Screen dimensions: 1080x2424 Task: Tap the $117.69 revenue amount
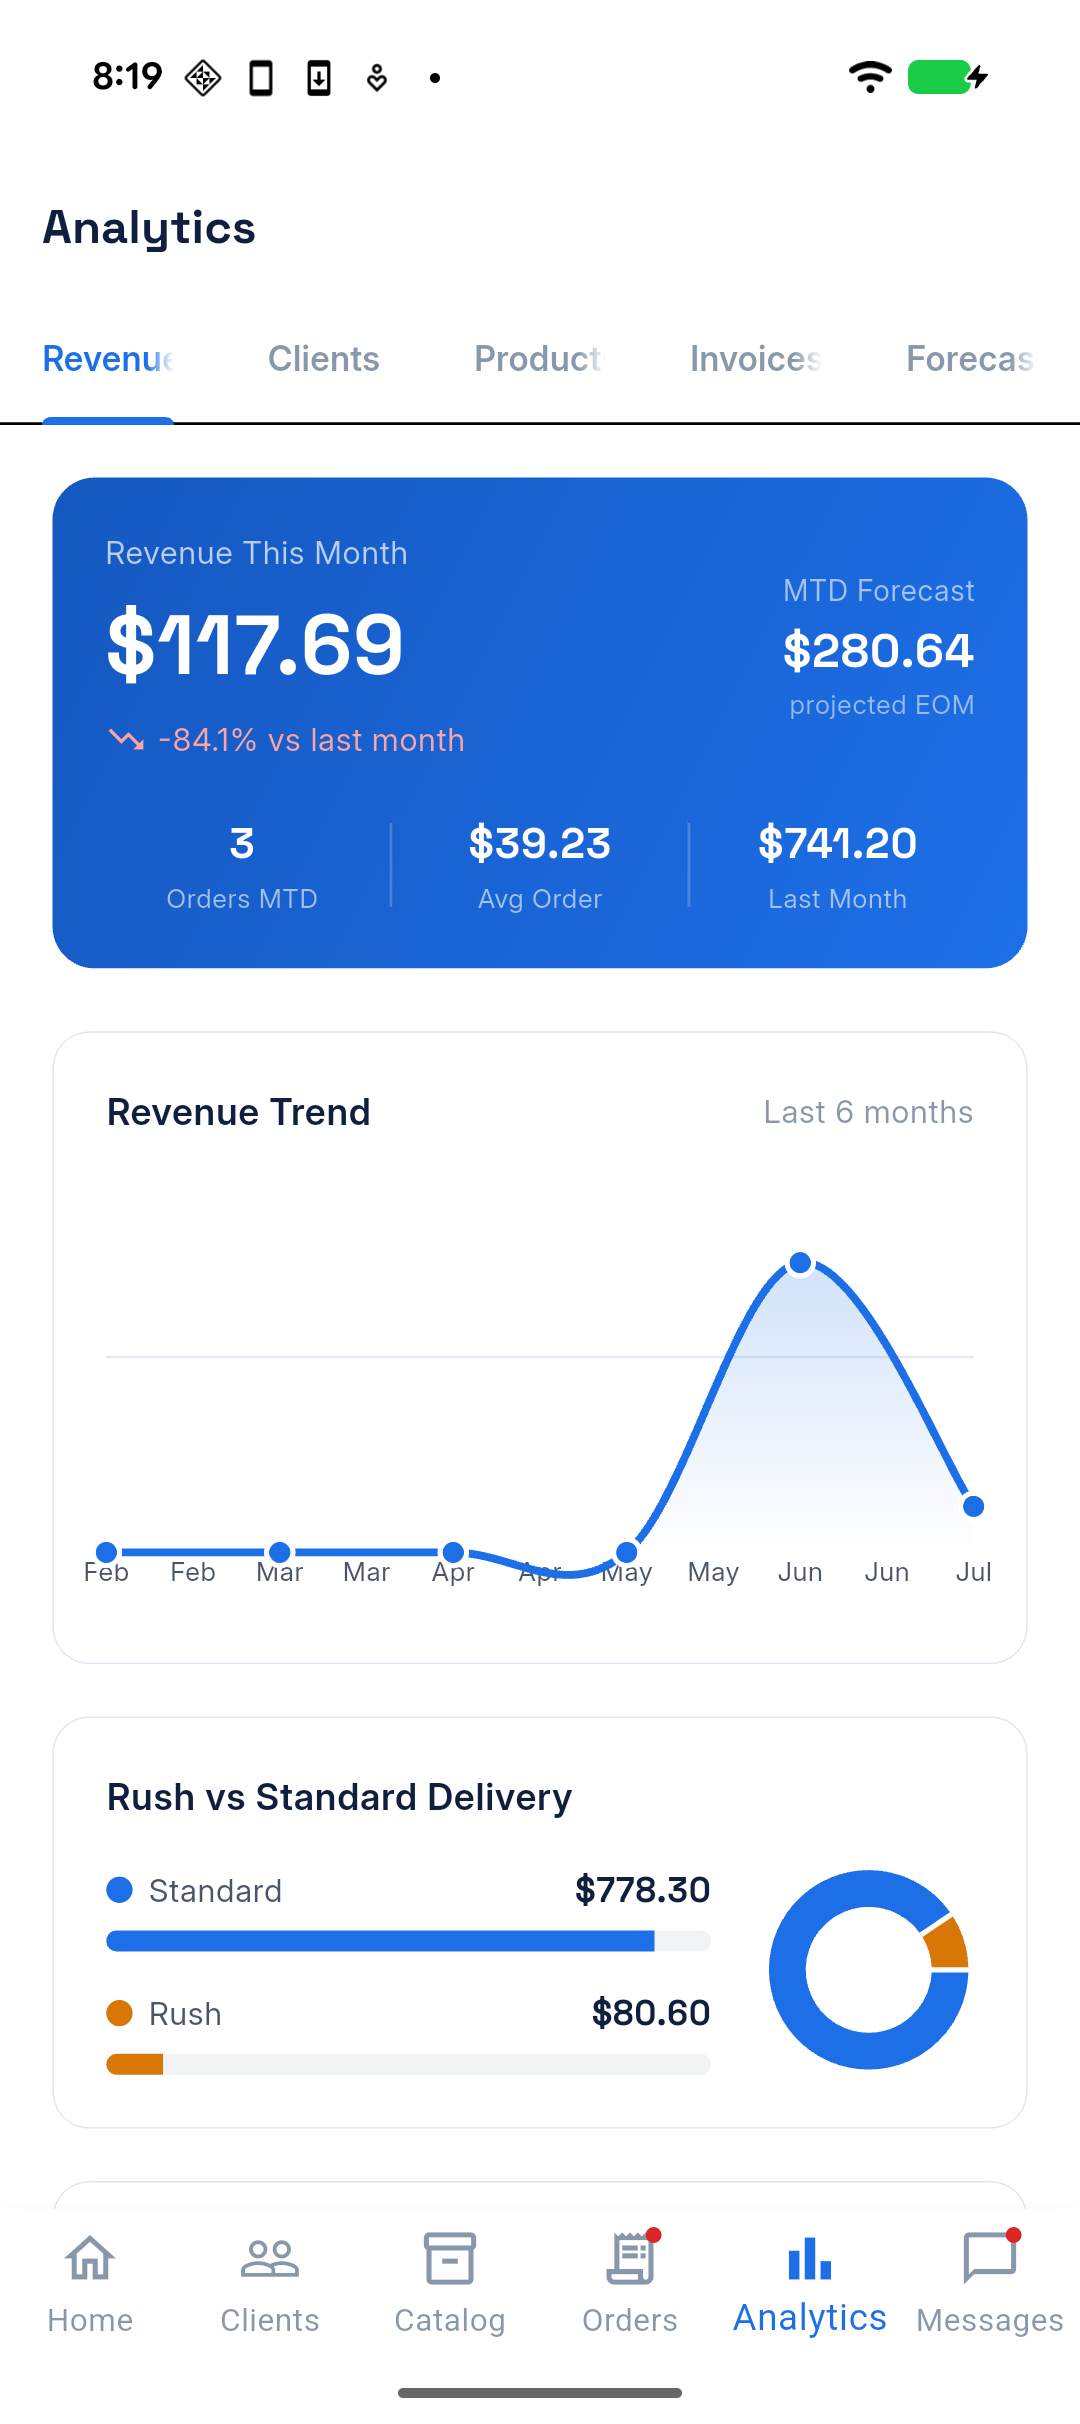click(254, 645)
